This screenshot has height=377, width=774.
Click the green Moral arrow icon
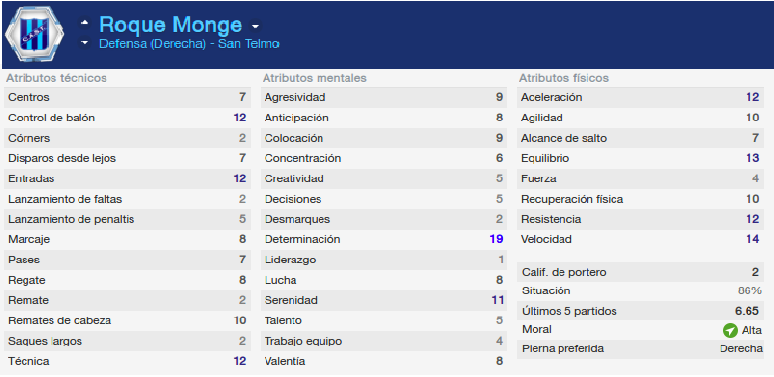pyautogui.click(x=730, y=330)
